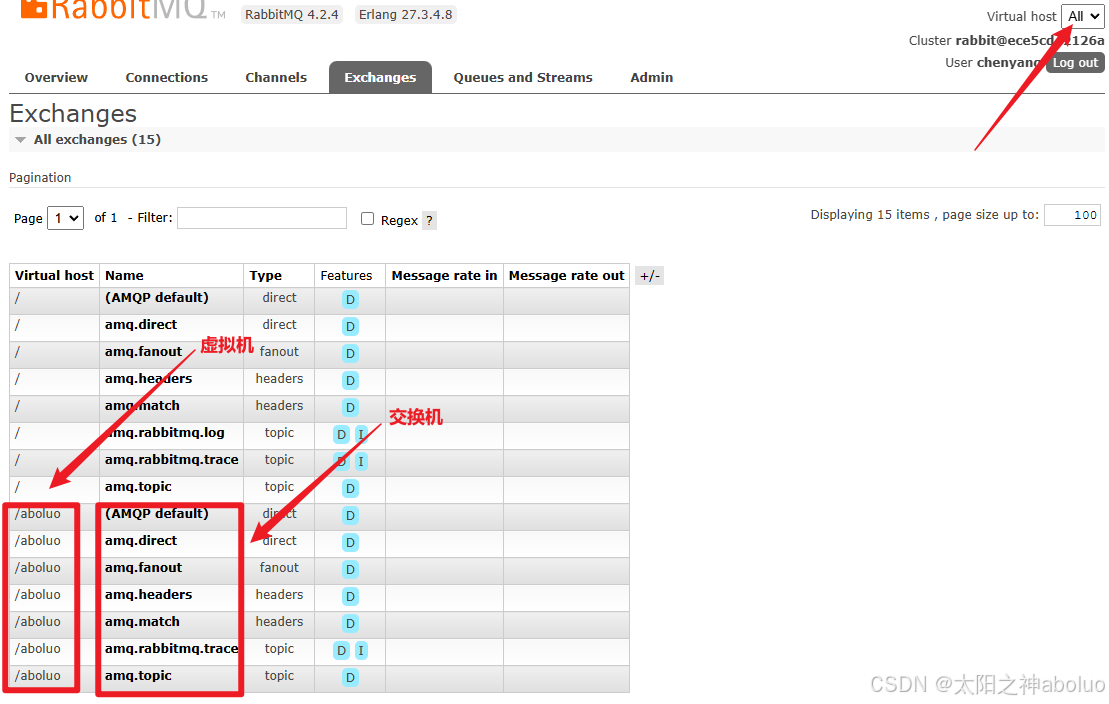Open the Page number dropdown

coord(66,218)
